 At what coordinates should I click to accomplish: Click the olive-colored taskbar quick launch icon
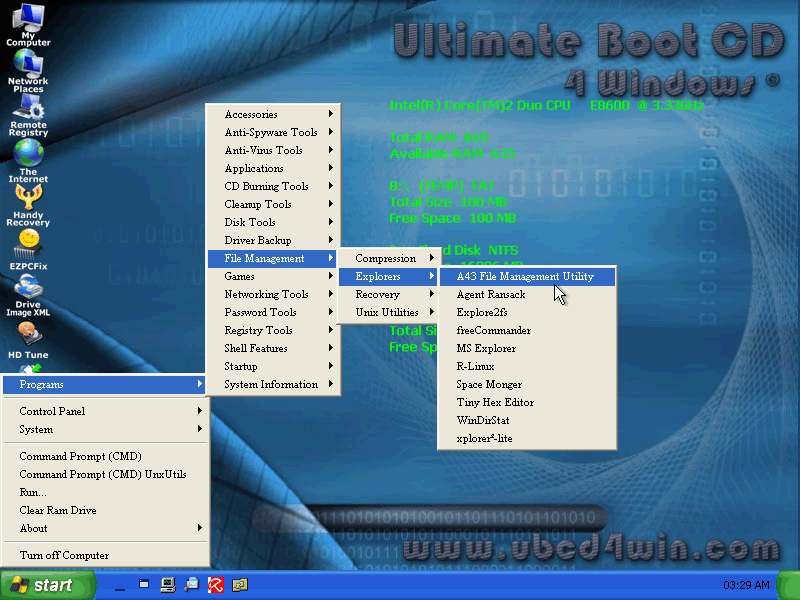click(240, 585)
